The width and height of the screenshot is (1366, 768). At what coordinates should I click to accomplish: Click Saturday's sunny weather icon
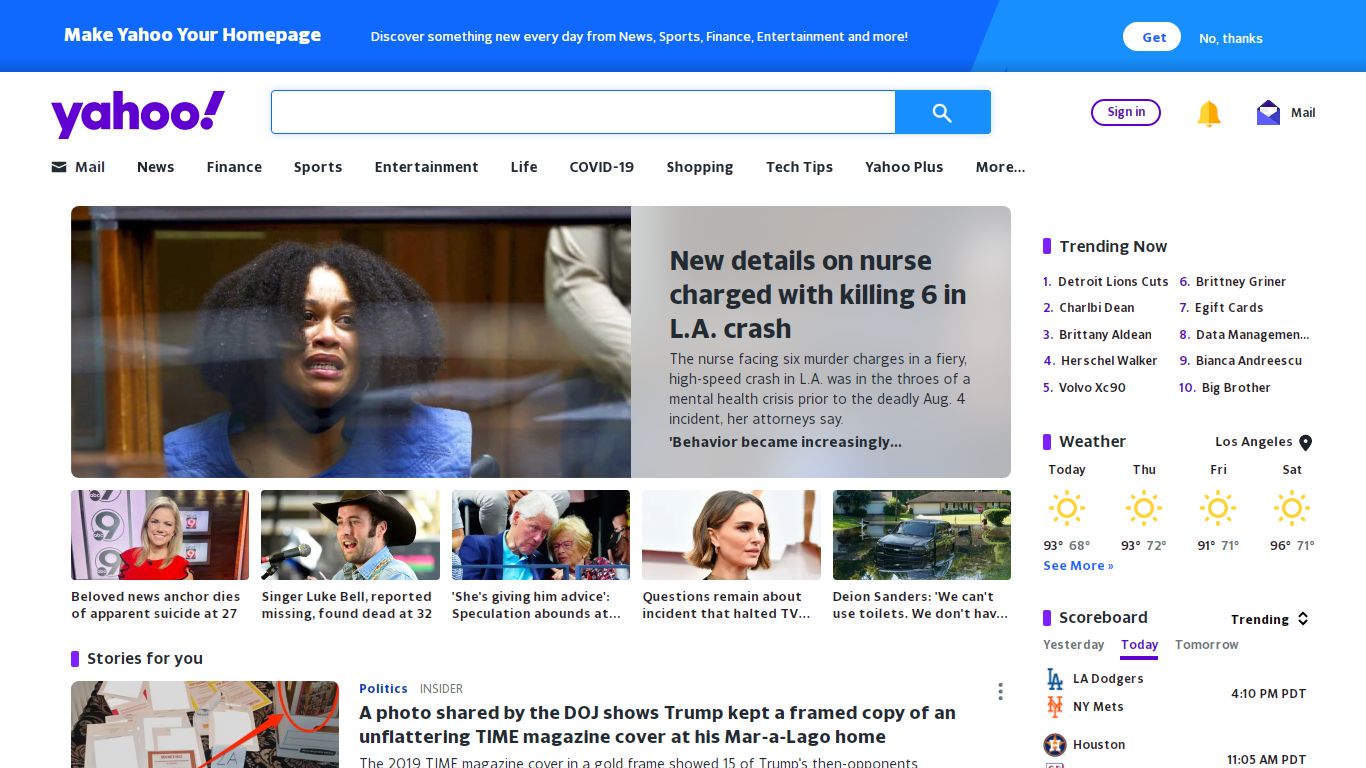[x=1292, y=508]
